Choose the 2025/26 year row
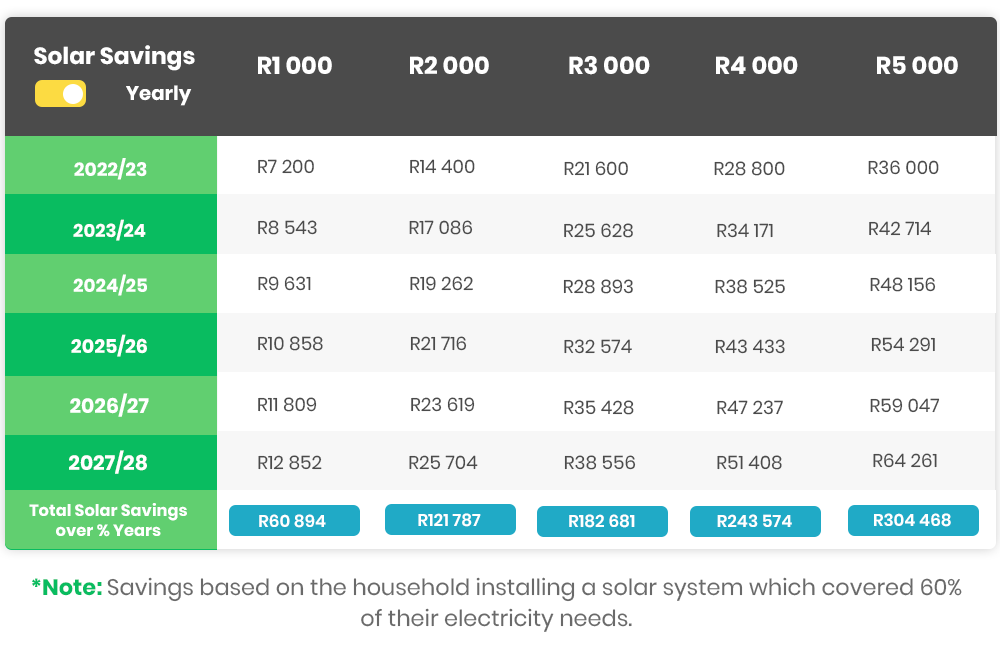Viewport: 1000px width, 667px height. [x=110, y=346]
